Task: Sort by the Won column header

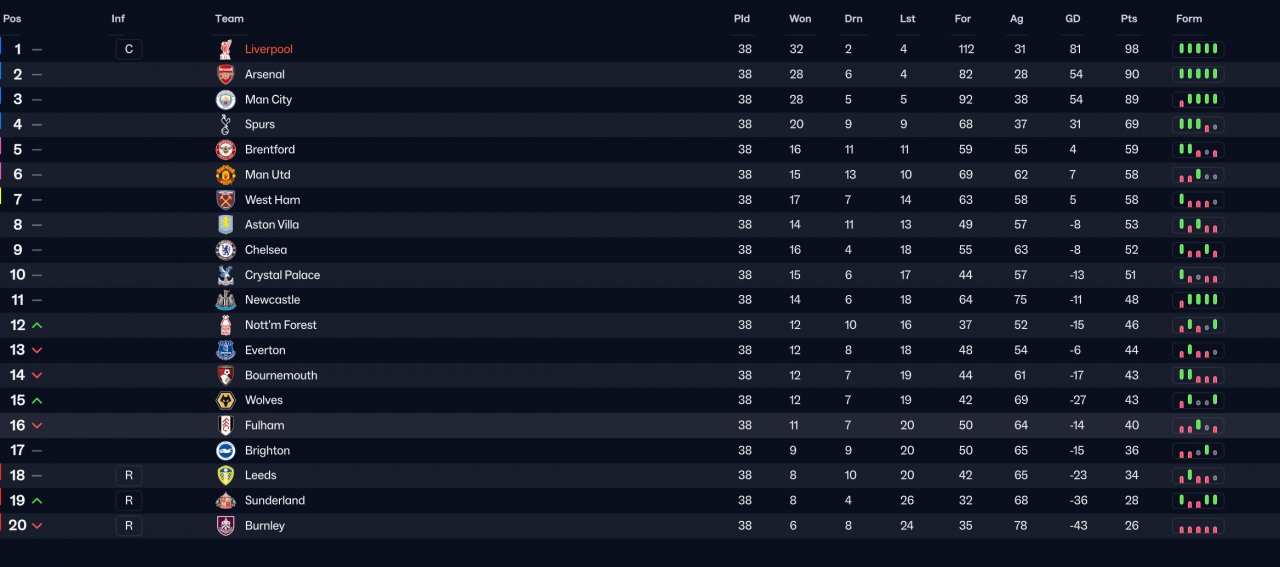Action: 800,19
